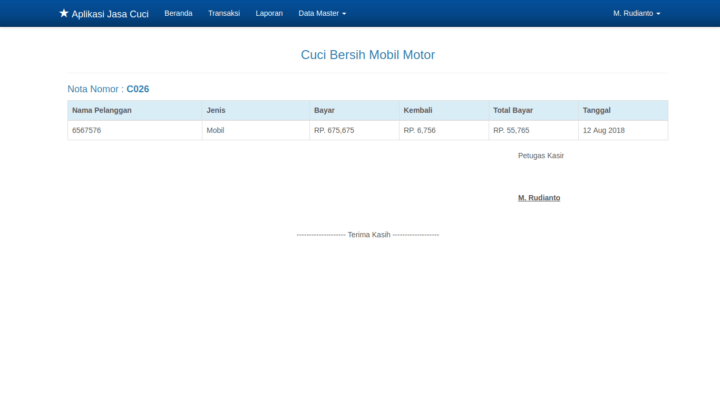Viewport: 720px width, 405px height.
Task: Click the Kembali column header
Action: (418, 110)
